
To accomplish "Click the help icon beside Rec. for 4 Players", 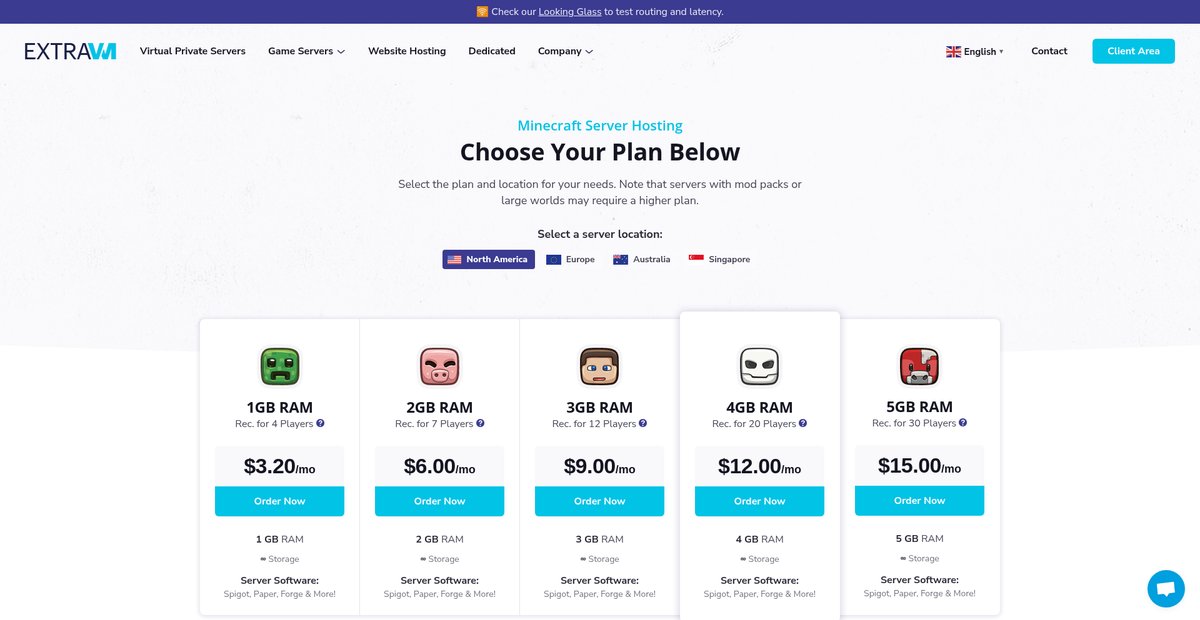I will tap(320, 423).
